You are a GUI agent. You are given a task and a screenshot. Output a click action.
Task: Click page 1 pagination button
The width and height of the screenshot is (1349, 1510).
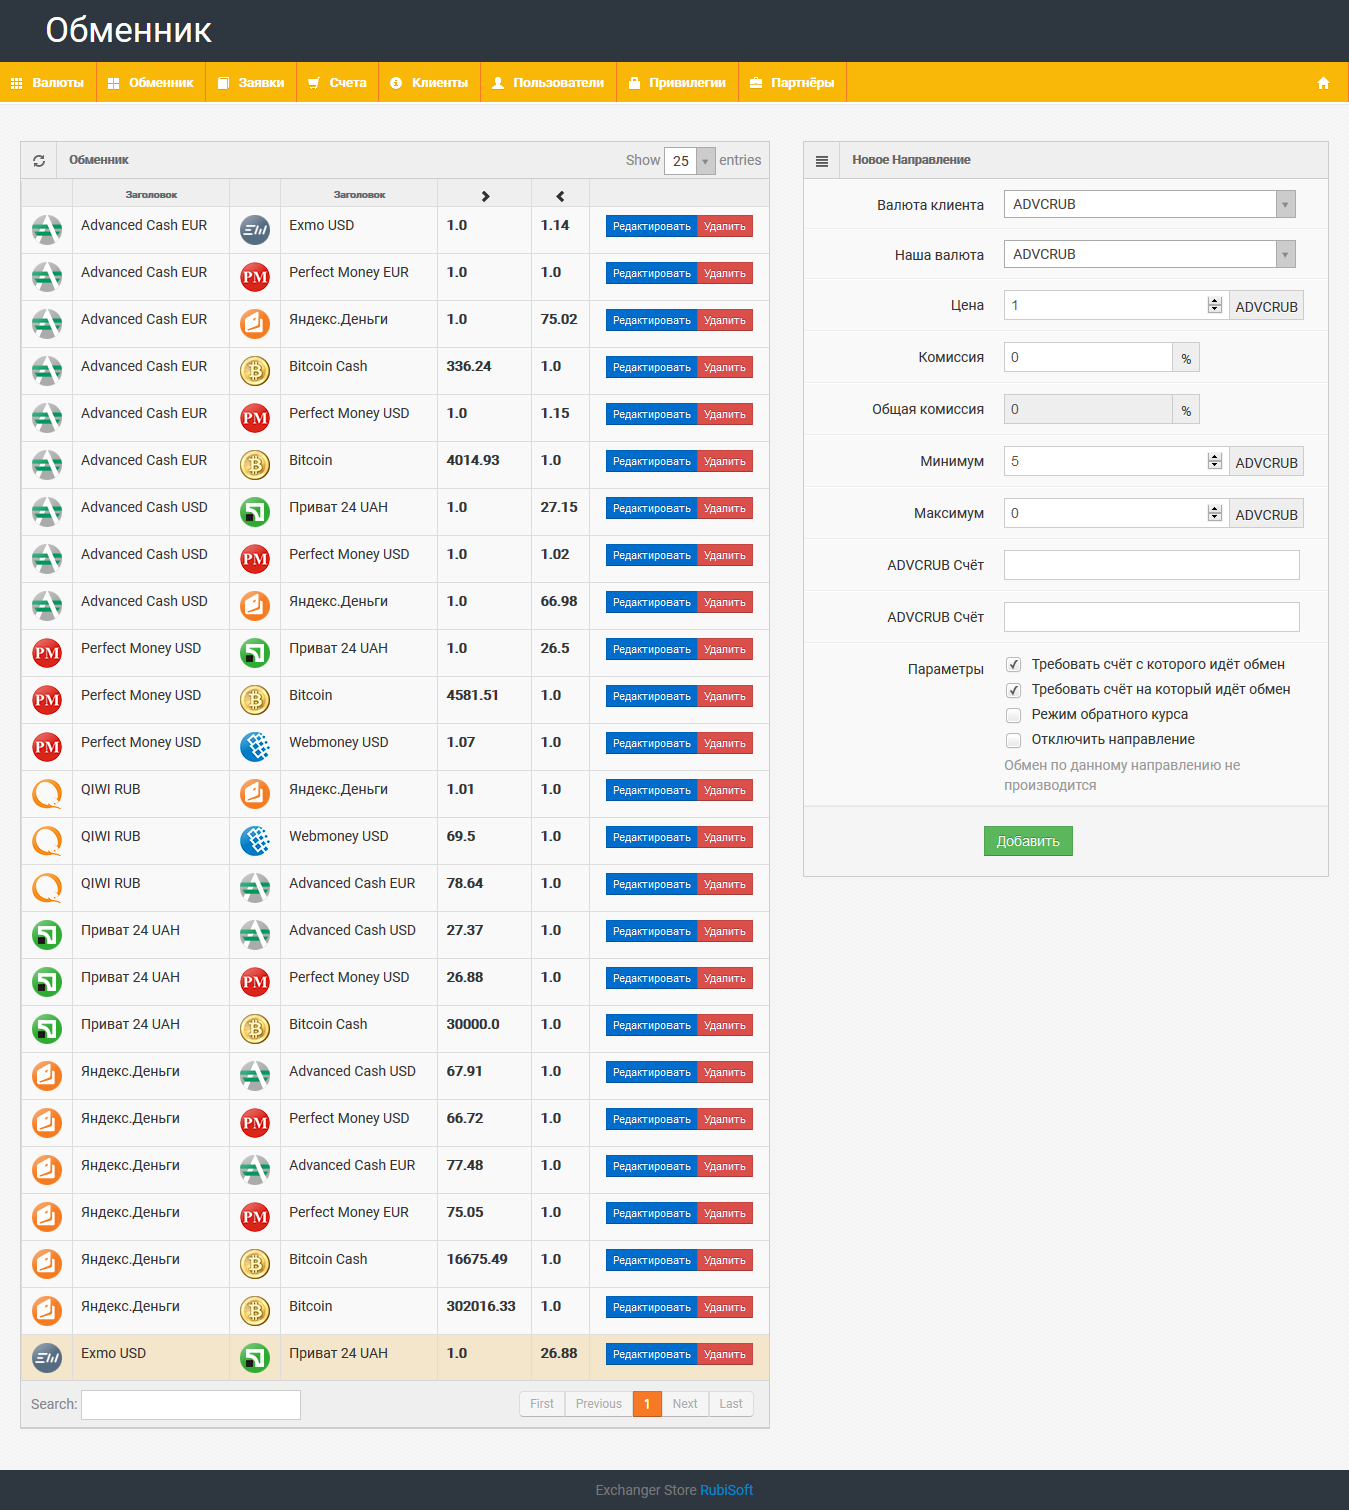click(647, 1404)
